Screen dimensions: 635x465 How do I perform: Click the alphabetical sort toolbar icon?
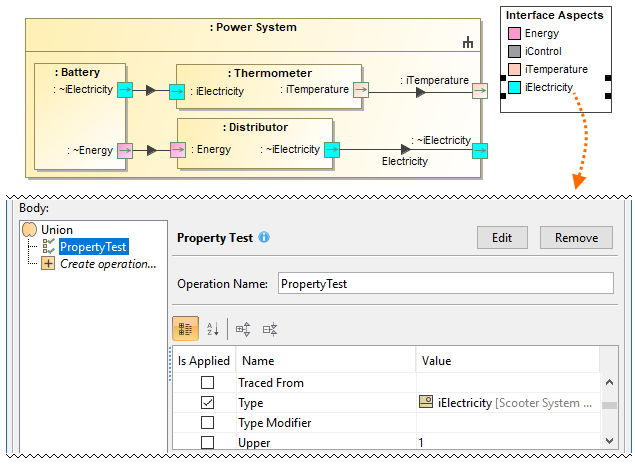click(x=212, y=328)
